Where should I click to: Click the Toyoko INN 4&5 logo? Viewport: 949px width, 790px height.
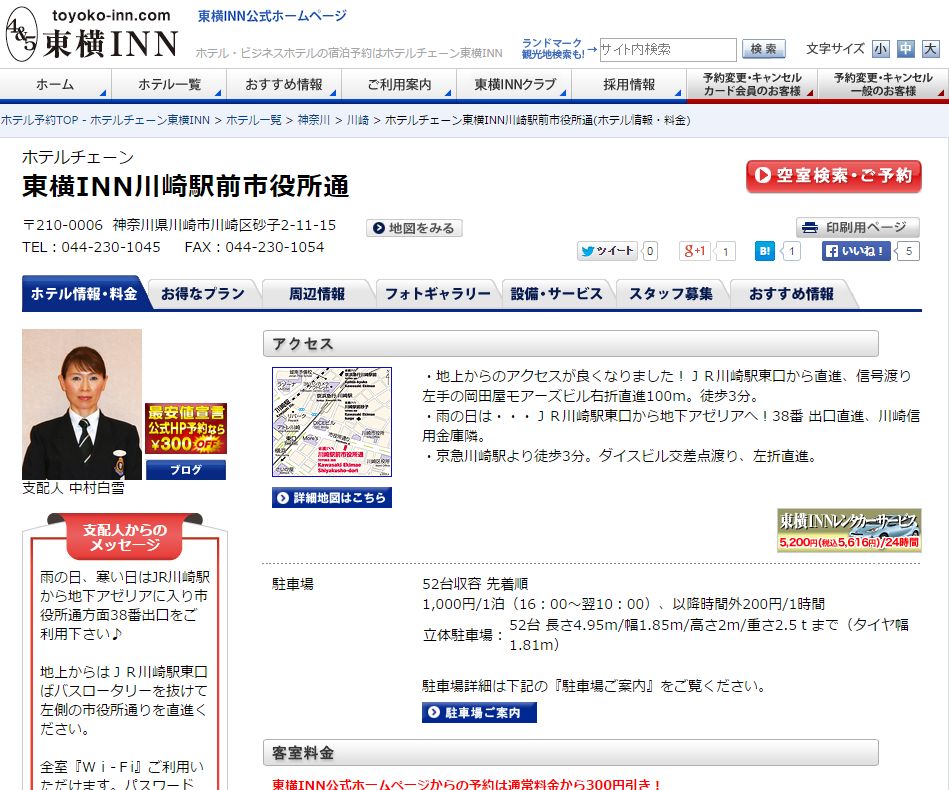click(x=92, y=34)
